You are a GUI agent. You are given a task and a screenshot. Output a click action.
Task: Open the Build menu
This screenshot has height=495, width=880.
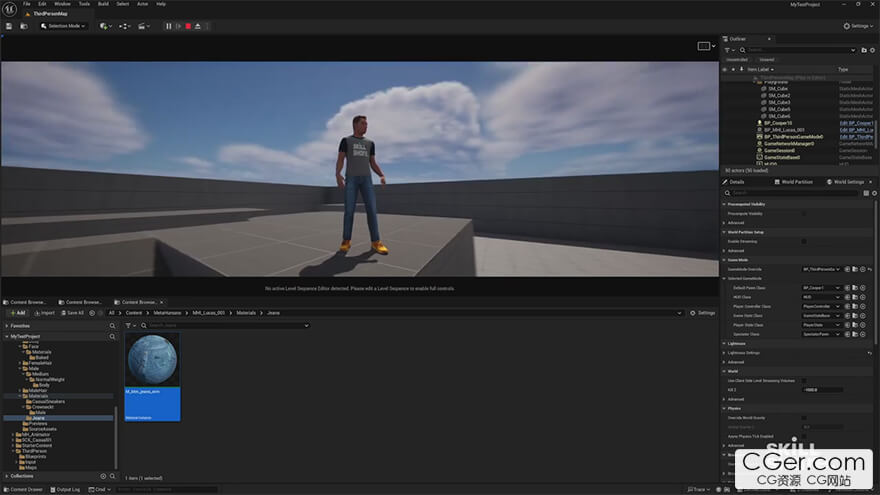pyautogui.click(x=103, y=4)
